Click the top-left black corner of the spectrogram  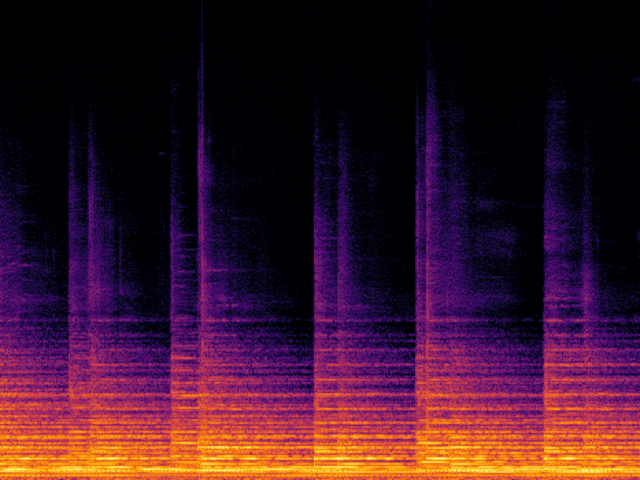pos(8,8)
